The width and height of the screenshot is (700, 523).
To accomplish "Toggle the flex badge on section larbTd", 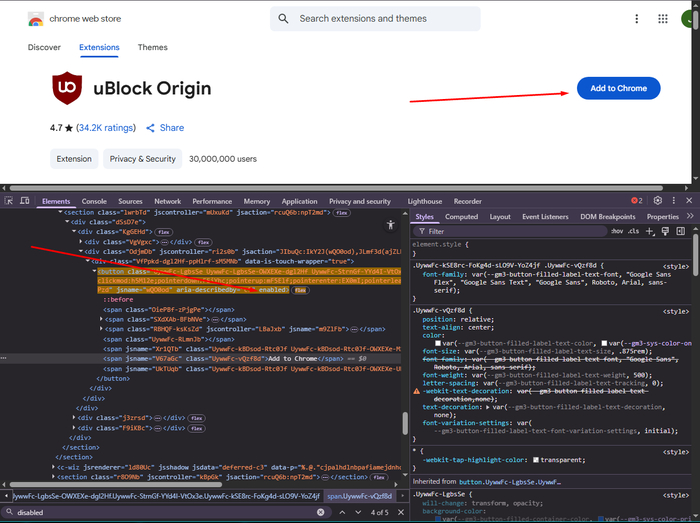I will coord(341,213).
